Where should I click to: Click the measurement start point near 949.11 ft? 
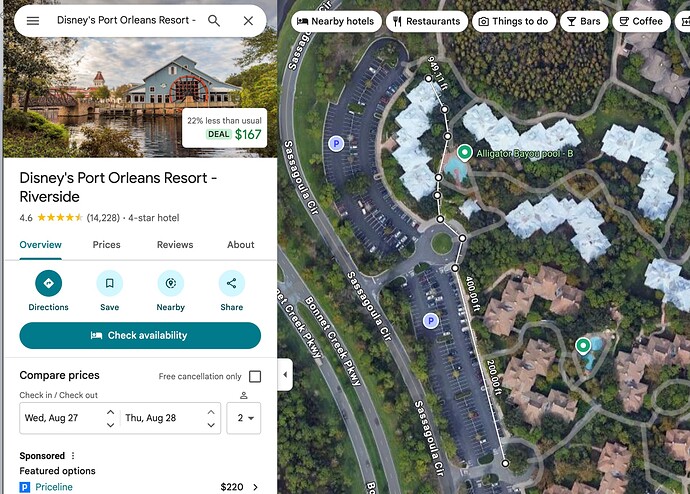pyautogui.click(x=429, y=78)
